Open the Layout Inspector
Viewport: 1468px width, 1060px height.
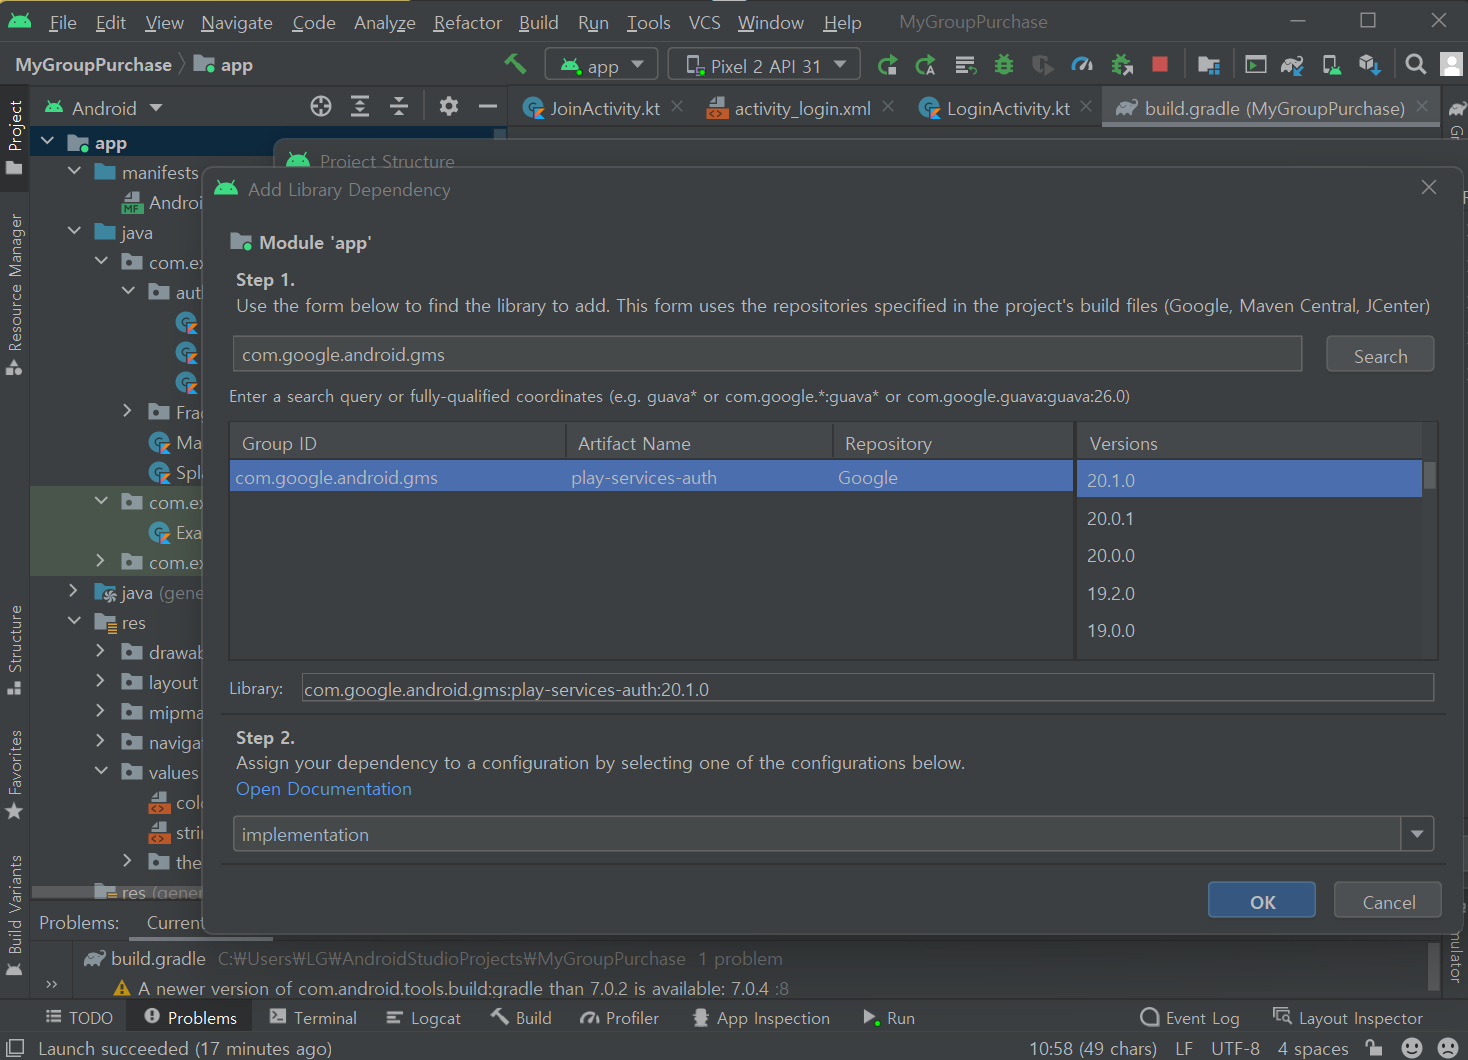click(1348, 1017)
